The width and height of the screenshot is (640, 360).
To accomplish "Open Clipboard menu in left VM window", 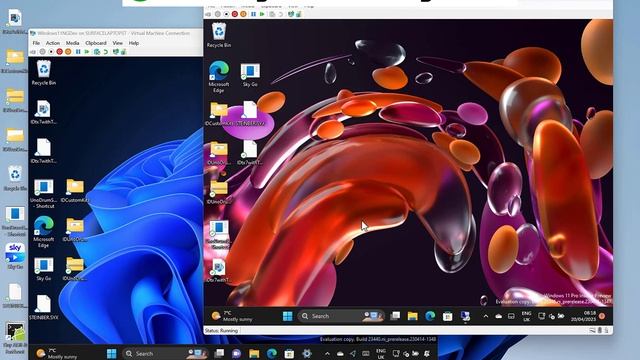I will point(96,43).
